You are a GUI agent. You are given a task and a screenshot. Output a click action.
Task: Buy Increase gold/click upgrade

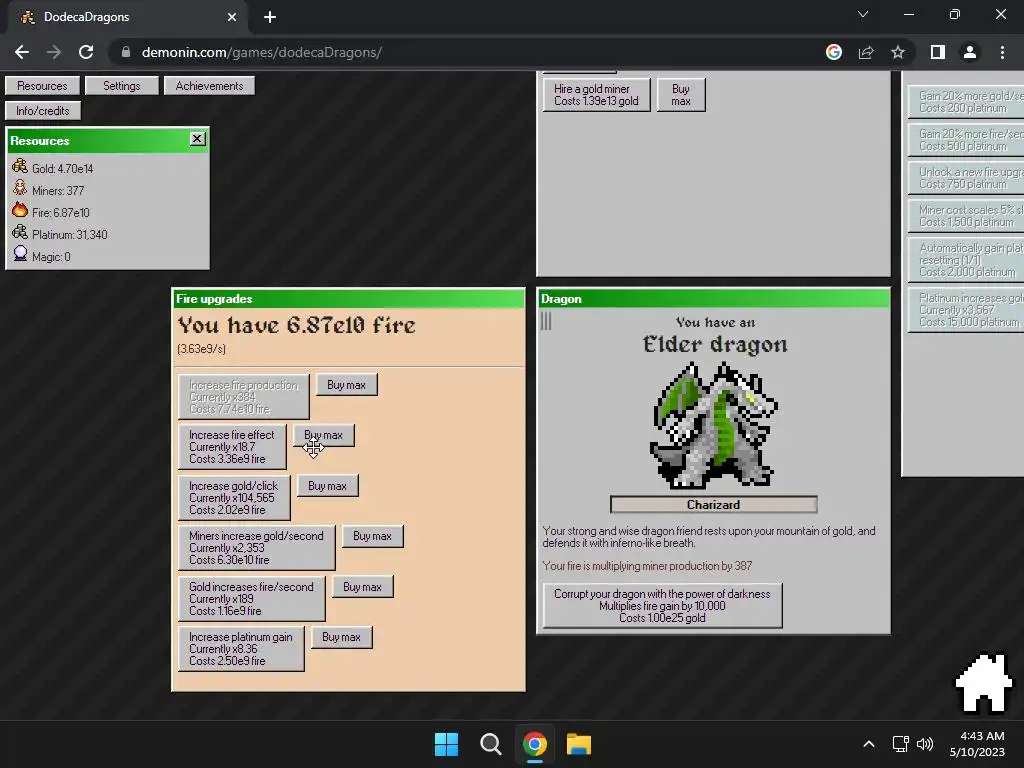234,498
